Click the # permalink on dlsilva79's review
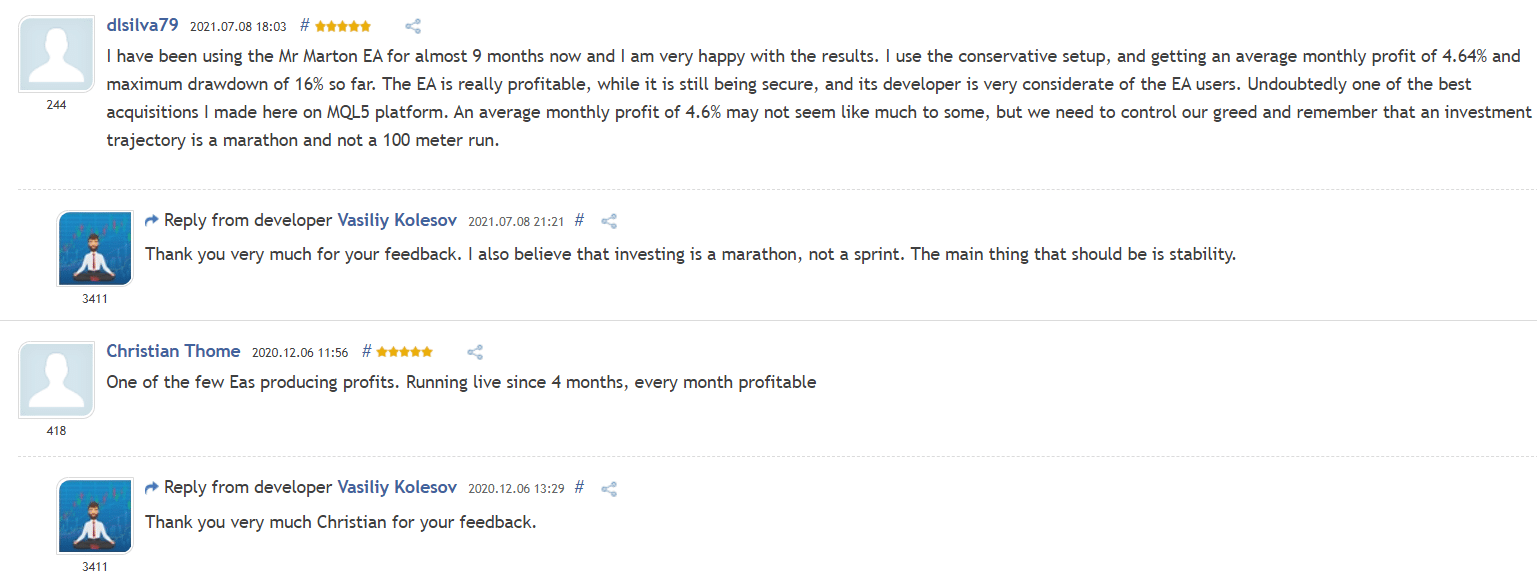Screen dimensions: 1537x586 point(304,26)
